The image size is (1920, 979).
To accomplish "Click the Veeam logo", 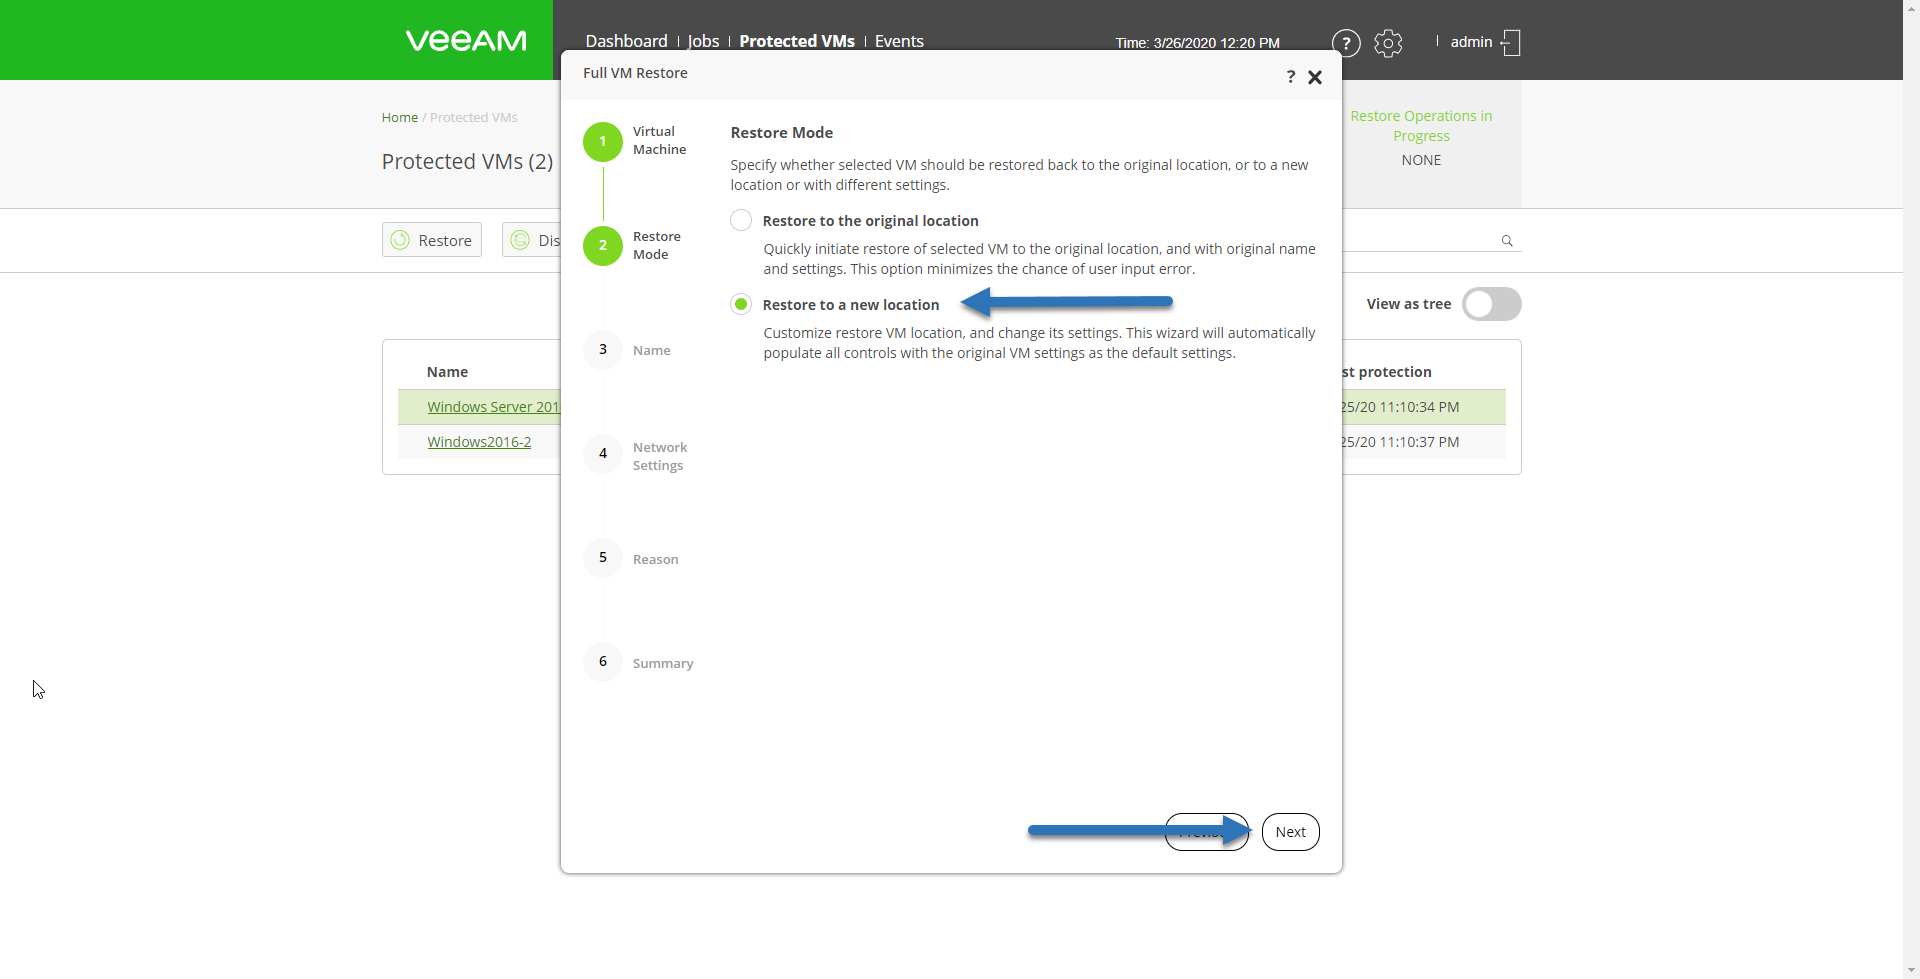I will pos(466,41).
